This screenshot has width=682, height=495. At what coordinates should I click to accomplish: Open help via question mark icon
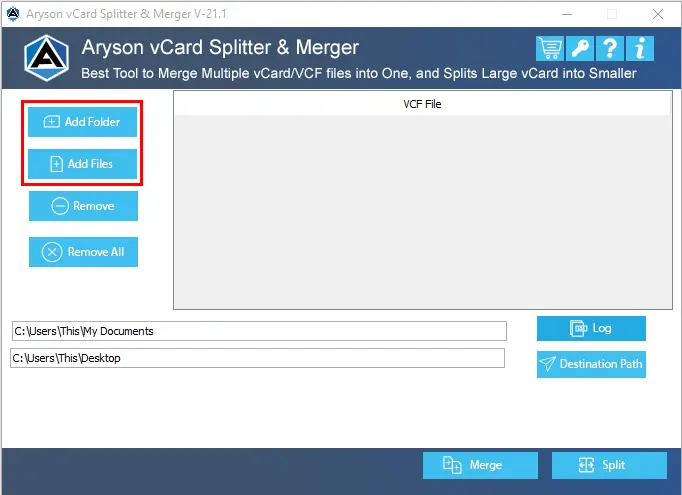[x=610, y=48]
